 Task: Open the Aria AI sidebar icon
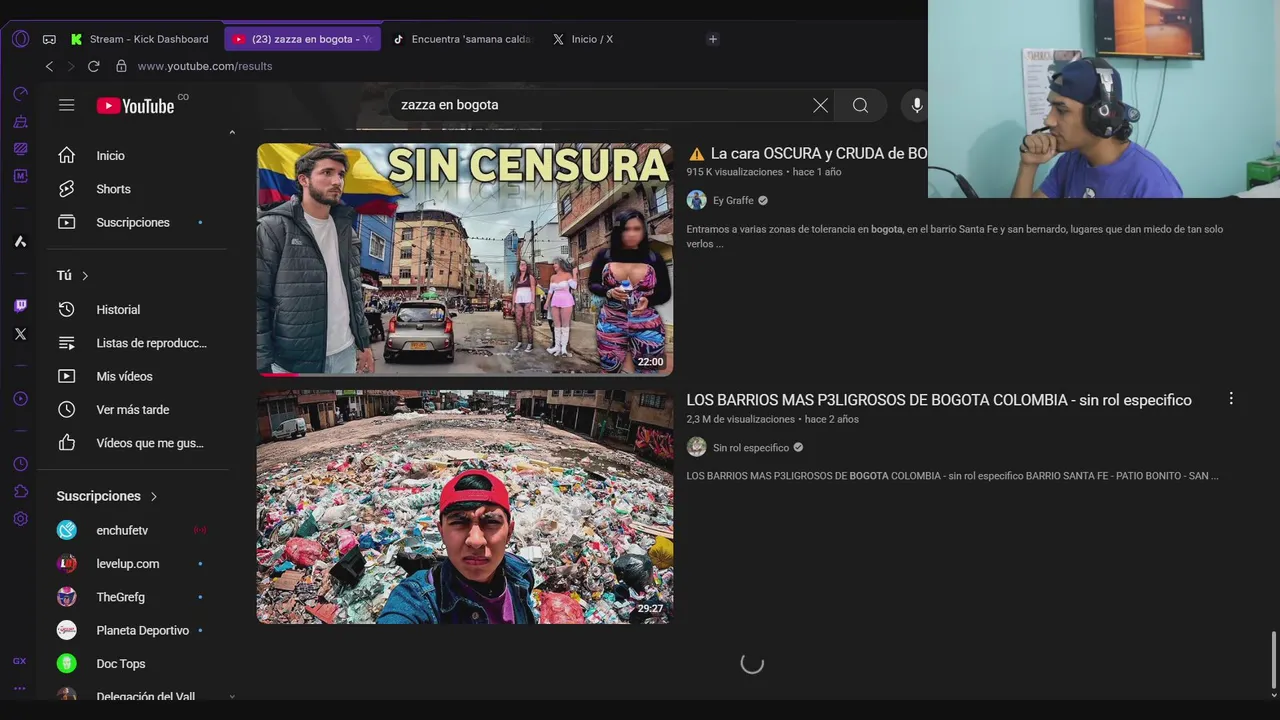click(x=20, y=241)
